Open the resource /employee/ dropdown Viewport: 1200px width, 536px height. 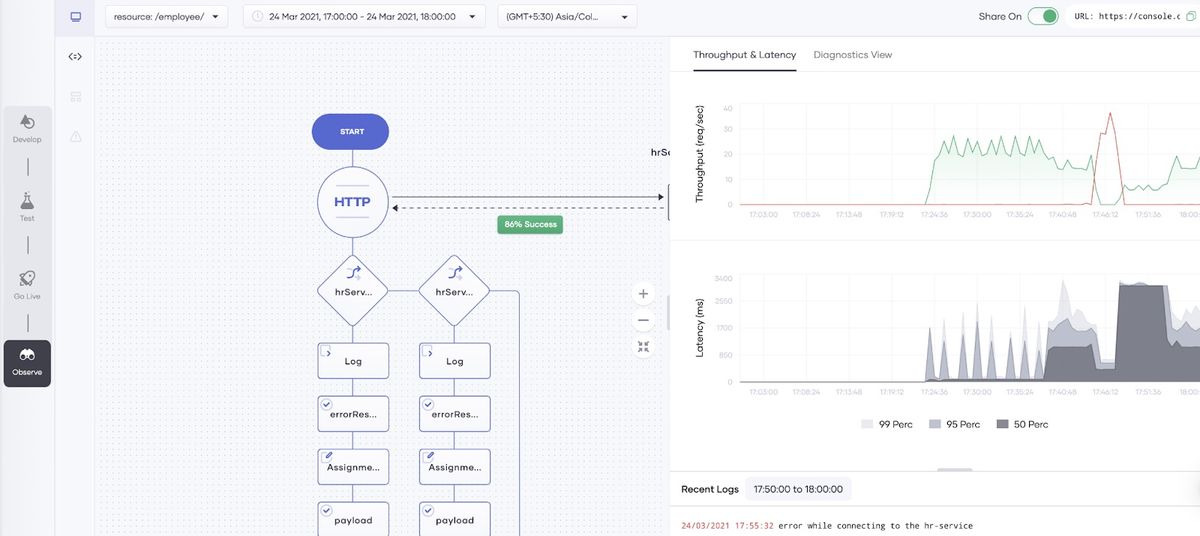[x=166, y=17]
